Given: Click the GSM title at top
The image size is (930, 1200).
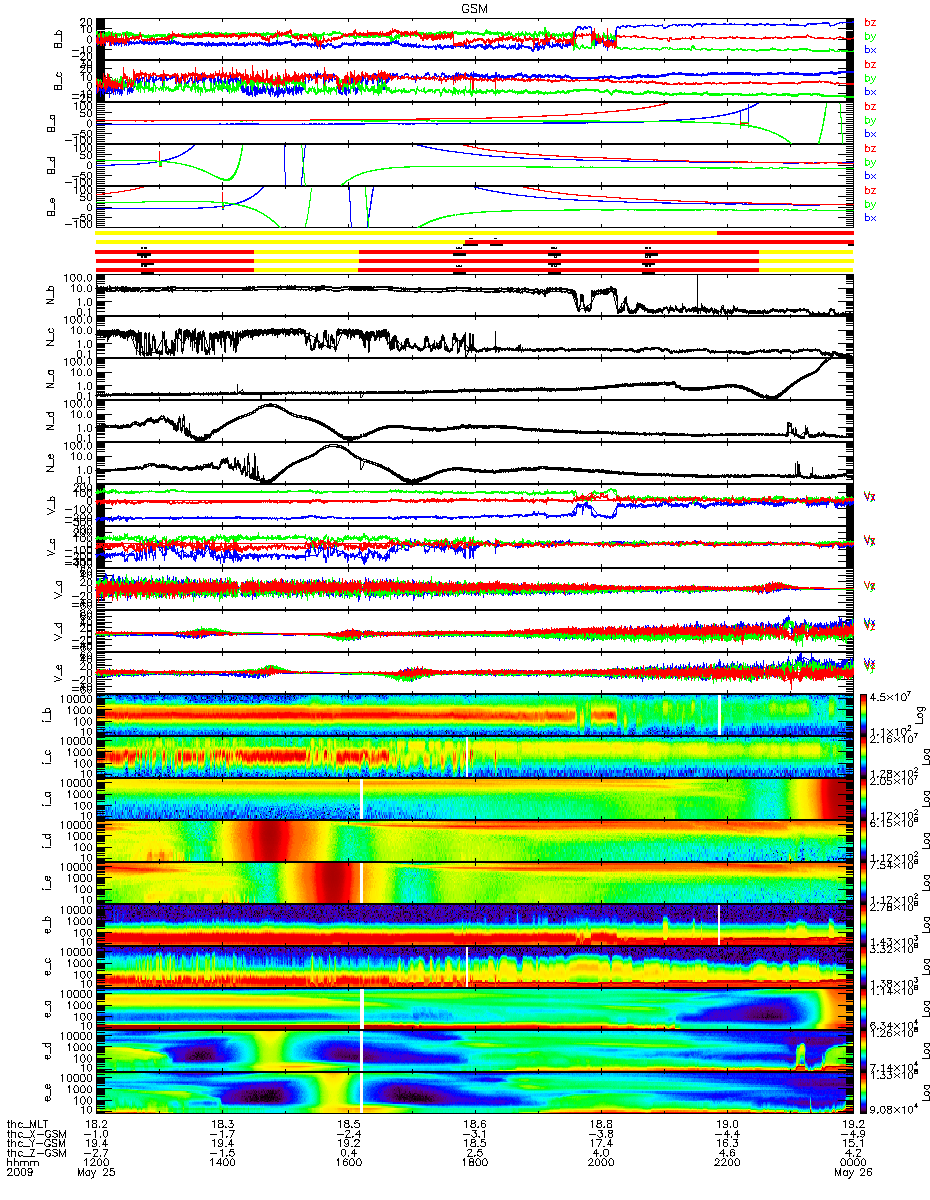Looking at the screenshot, I should pos(475,8).
